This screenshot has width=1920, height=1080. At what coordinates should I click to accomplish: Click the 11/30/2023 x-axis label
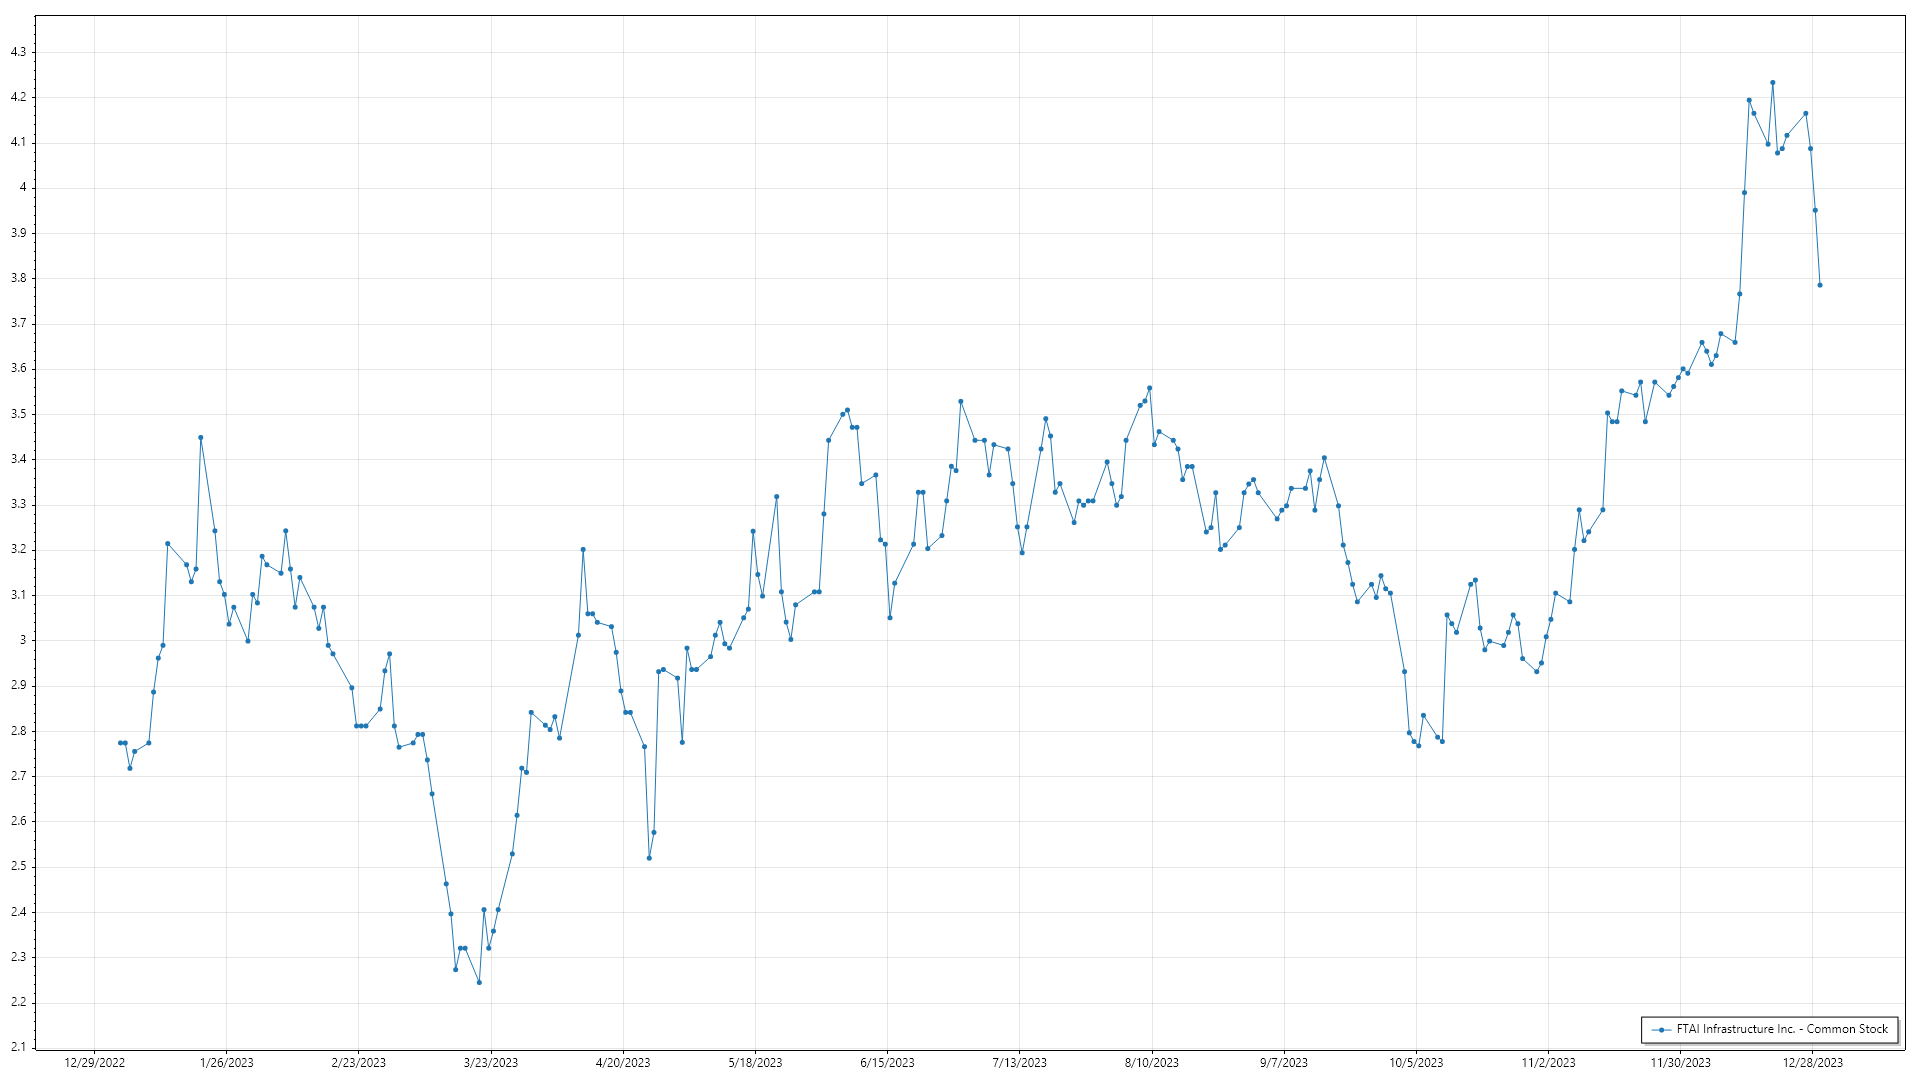coord(1680,1063)
